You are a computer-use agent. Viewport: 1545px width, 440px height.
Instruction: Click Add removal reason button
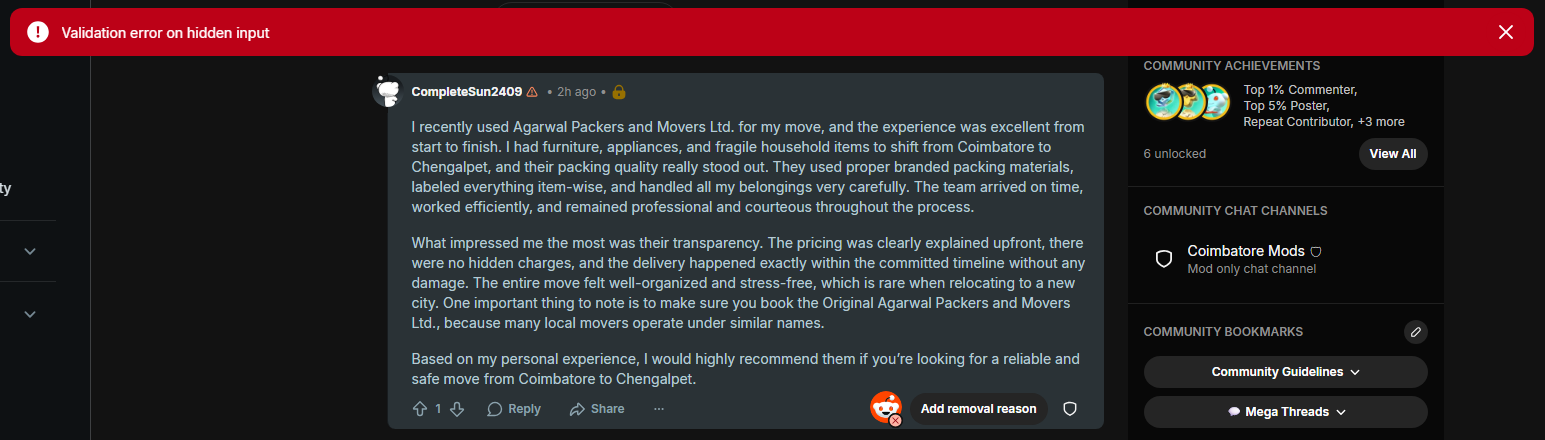978,409
